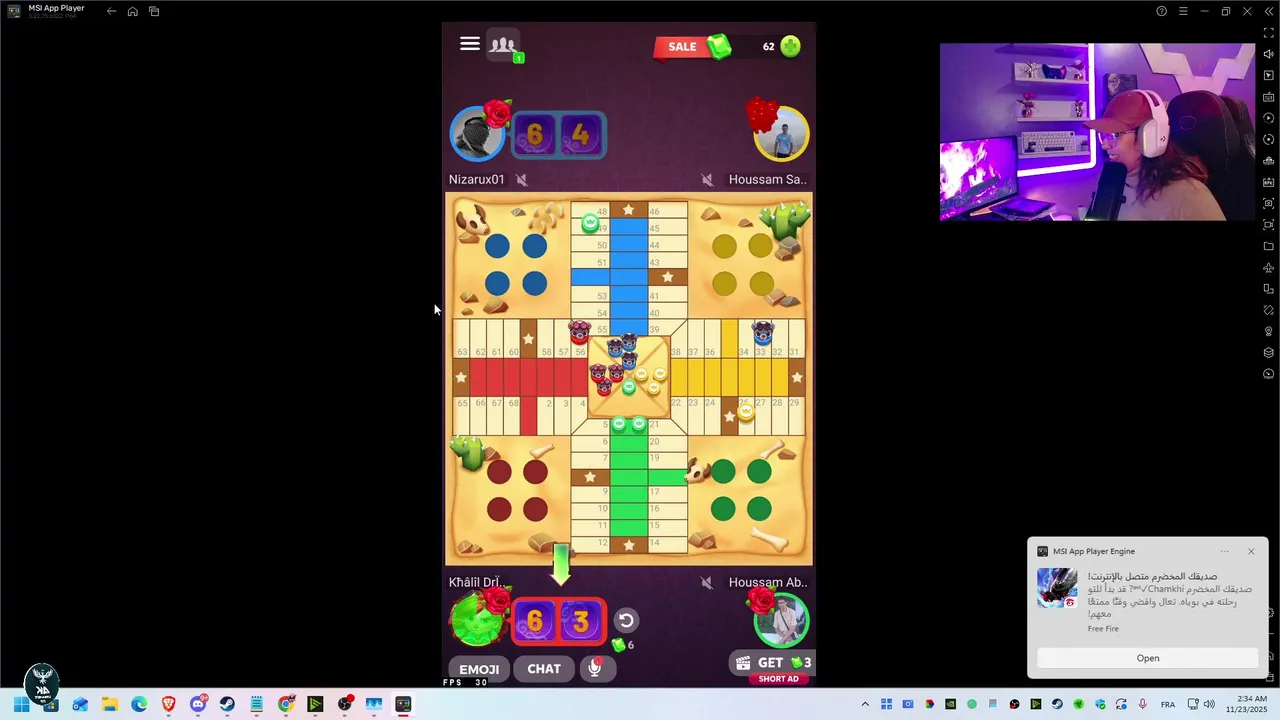
Task: Unmute Houssam Sa.. speaker icon
Action: tap(707, 180)
